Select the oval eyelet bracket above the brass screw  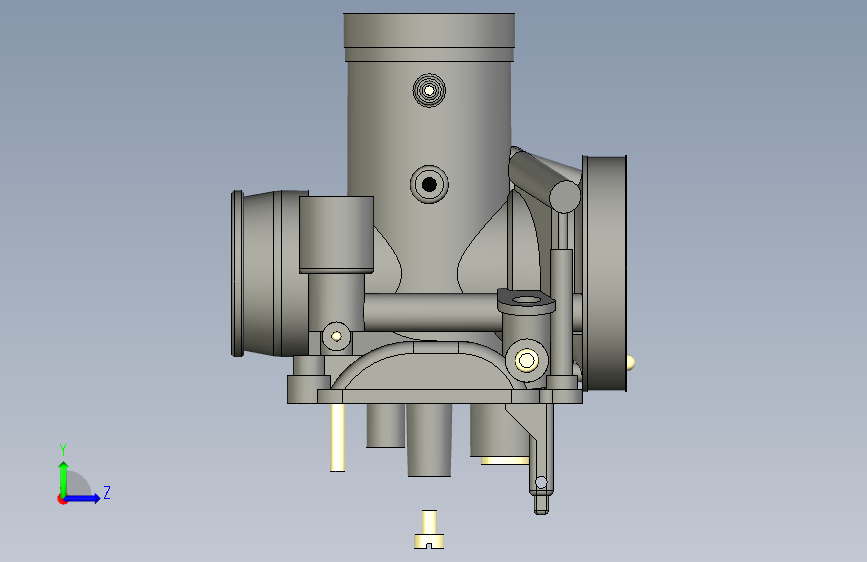(x=526, y=301)
